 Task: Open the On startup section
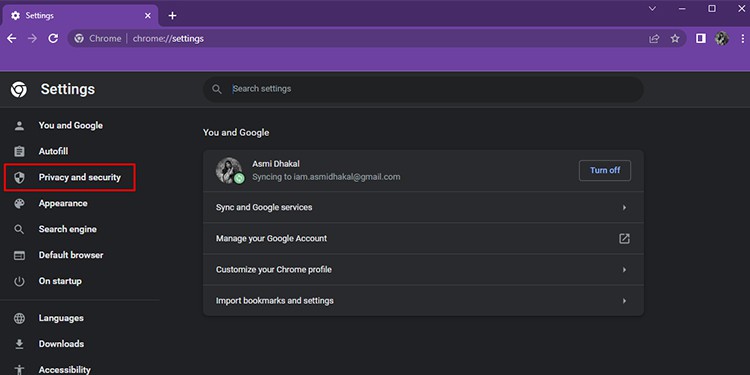(x=60, y=281)
